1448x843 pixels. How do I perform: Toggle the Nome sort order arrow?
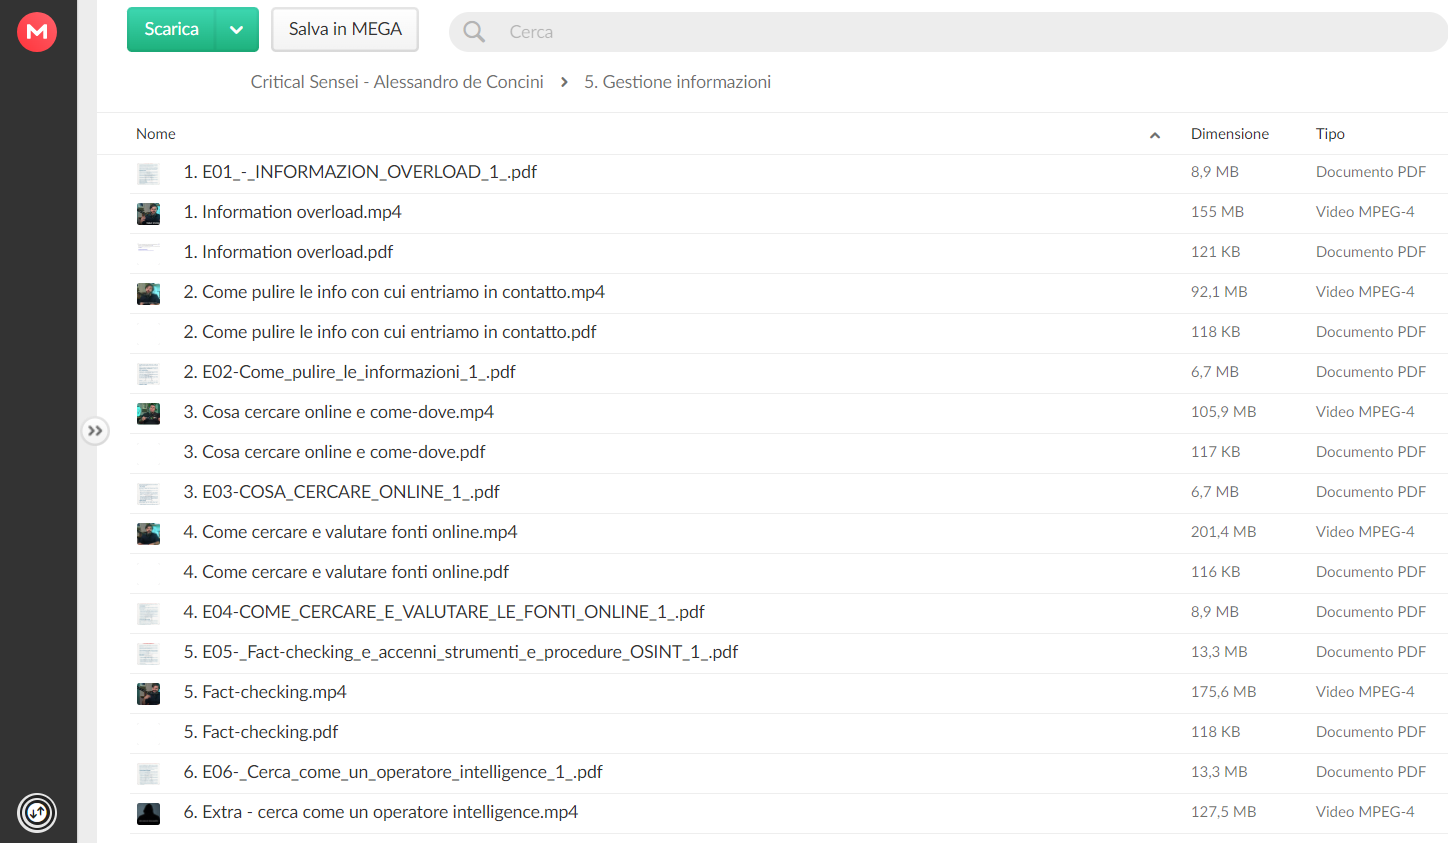pyautogui.click(x=1155, y=135)
